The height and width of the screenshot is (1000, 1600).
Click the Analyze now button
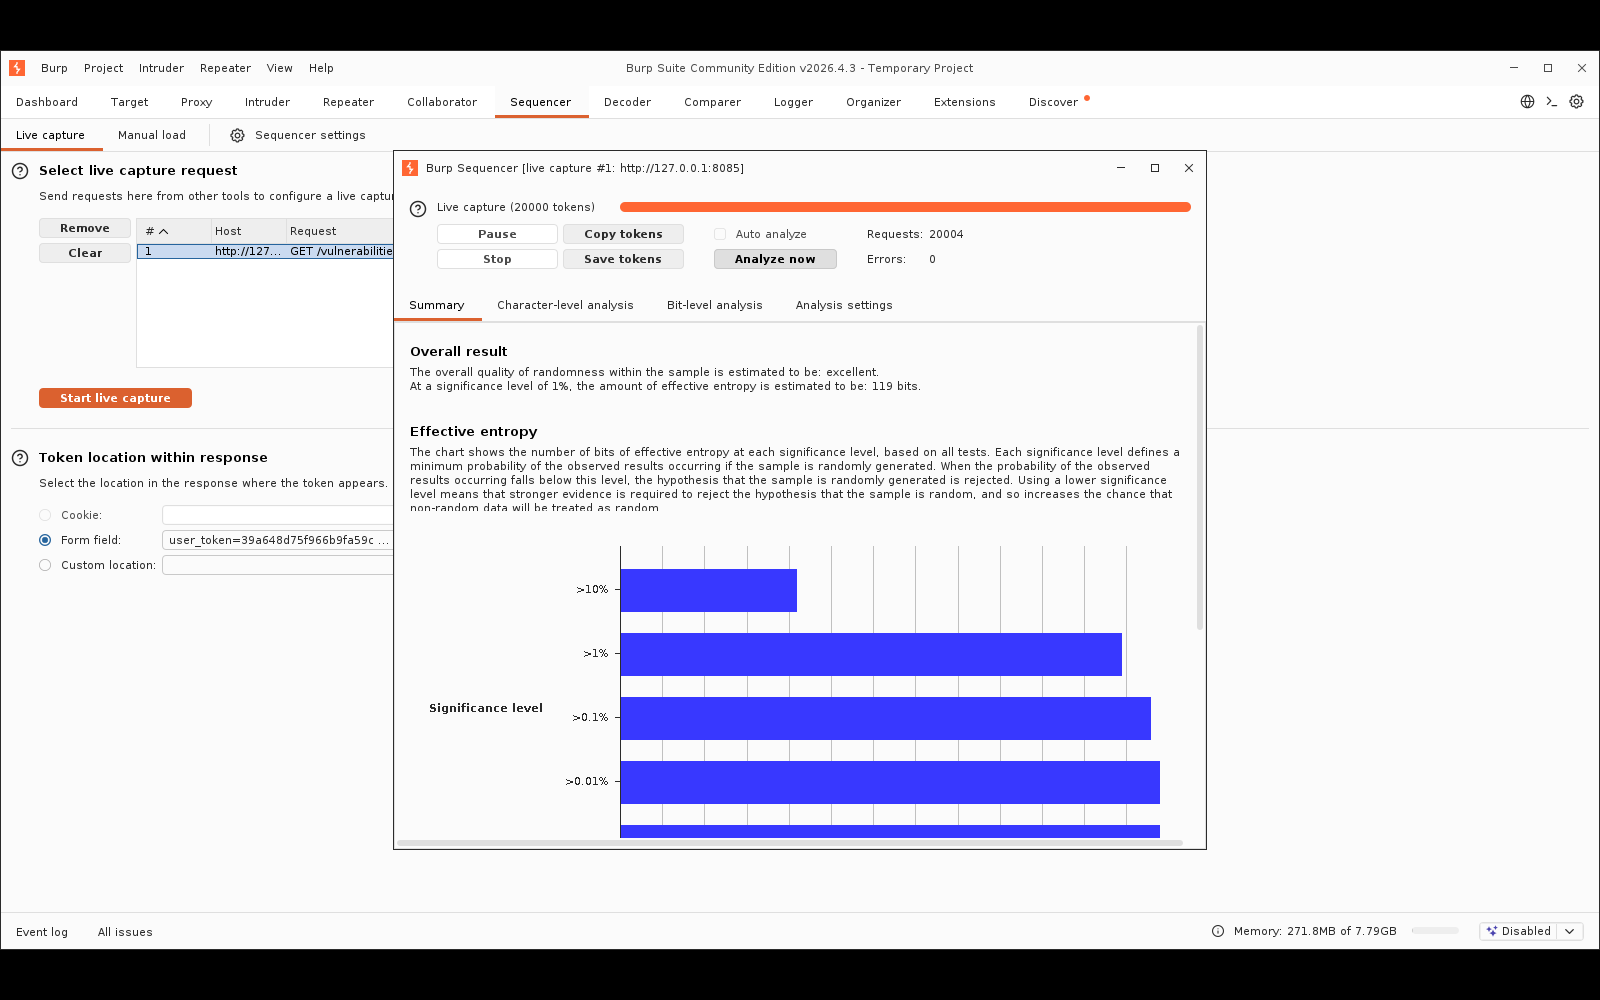[x=775, y=259]
